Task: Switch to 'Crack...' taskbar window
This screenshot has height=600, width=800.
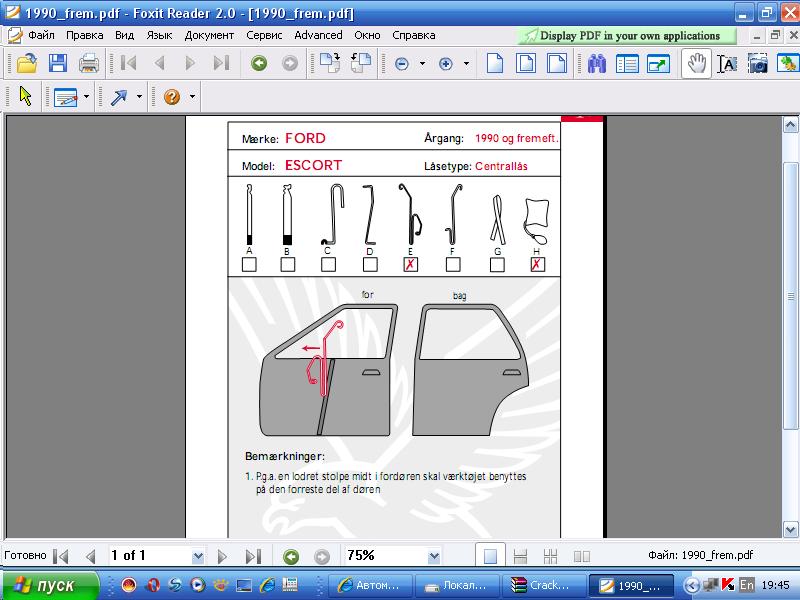Action: coord(544,585)
